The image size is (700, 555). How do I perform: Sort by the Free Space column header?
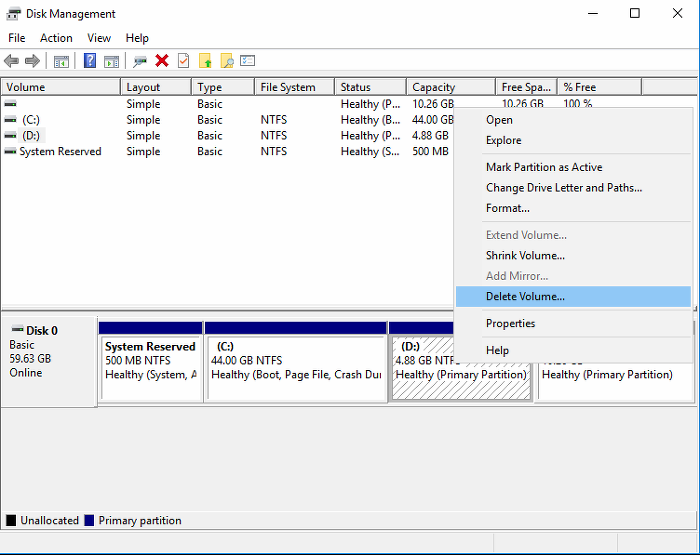point(526,87)
